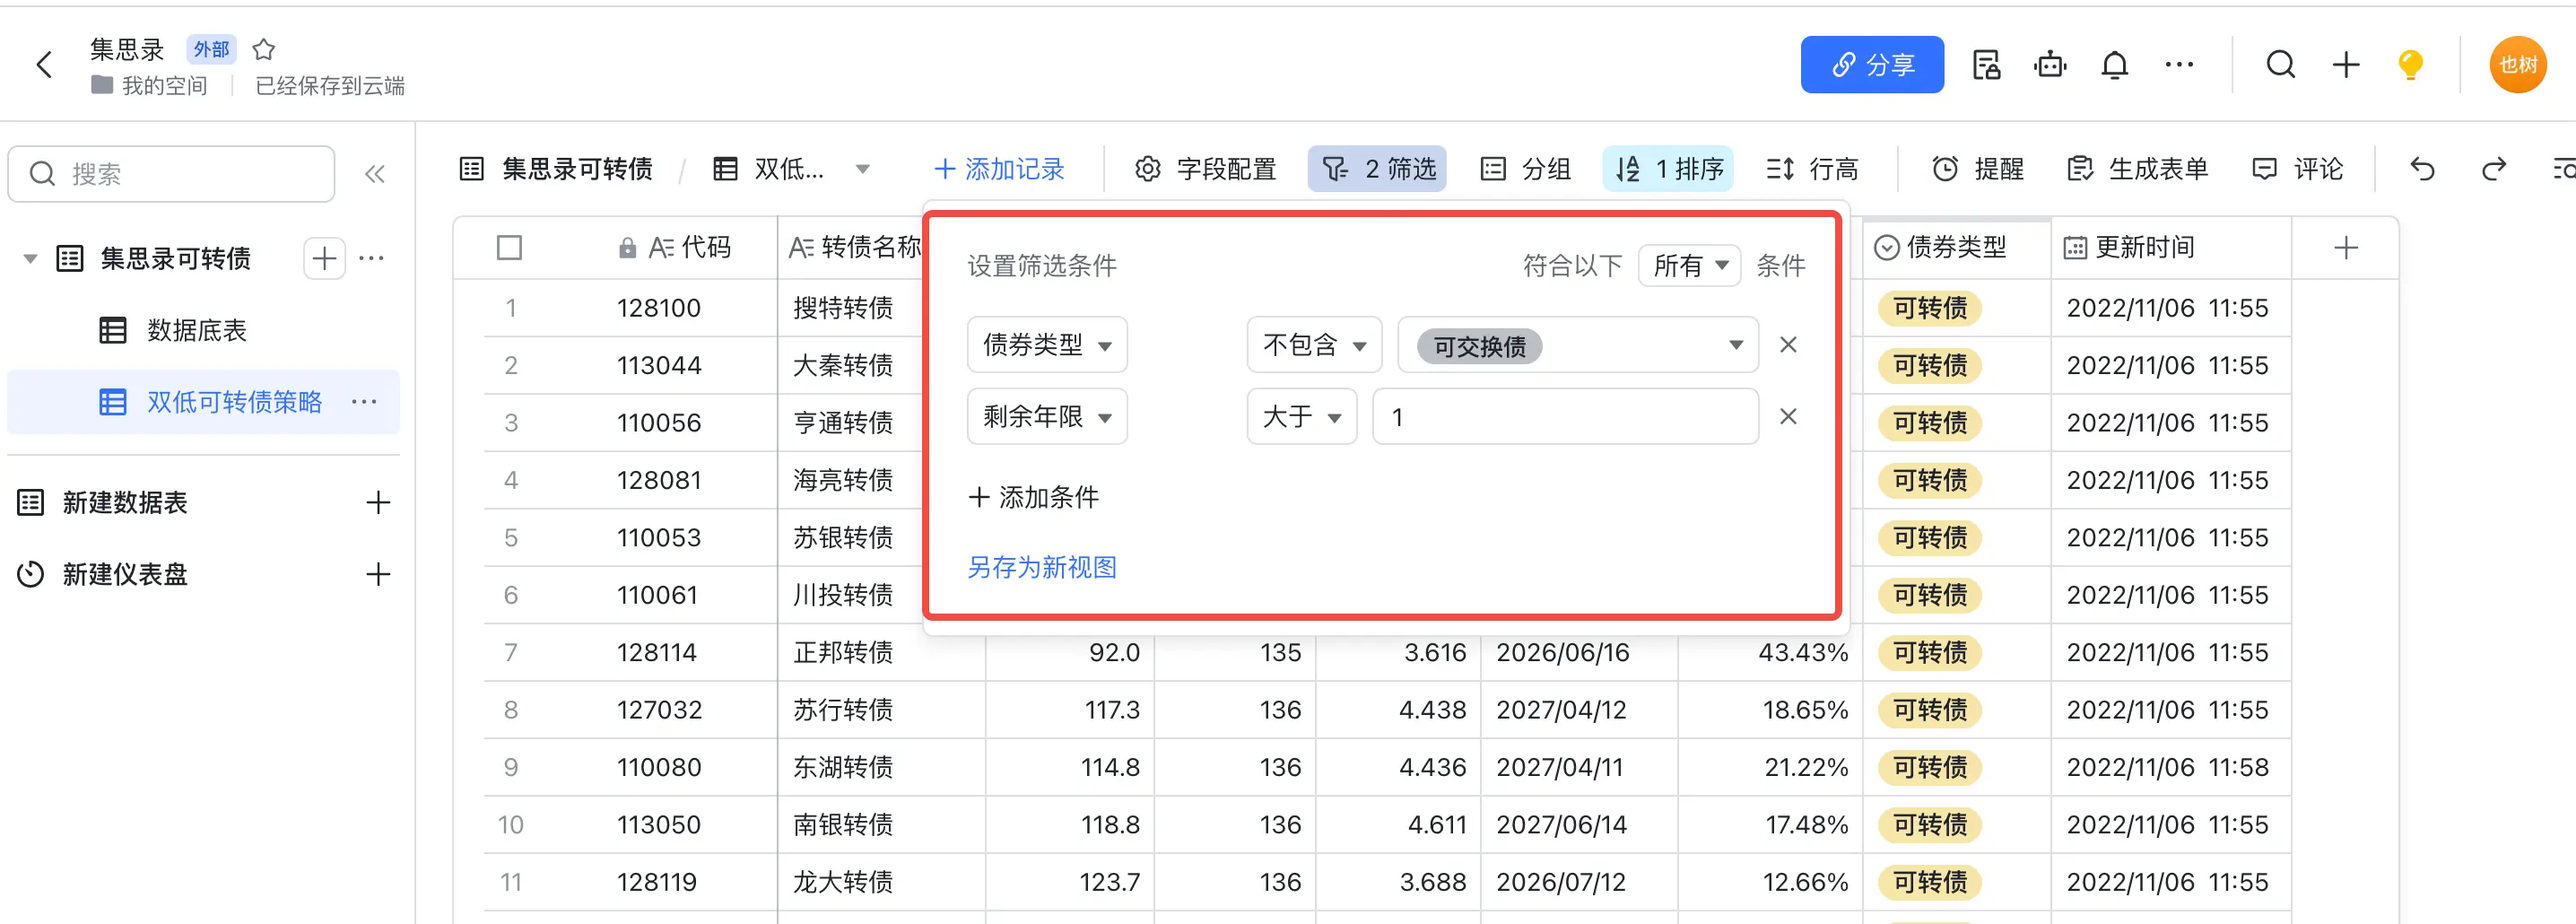Click the search magnifier icon in header

(x=2280, y=65)
